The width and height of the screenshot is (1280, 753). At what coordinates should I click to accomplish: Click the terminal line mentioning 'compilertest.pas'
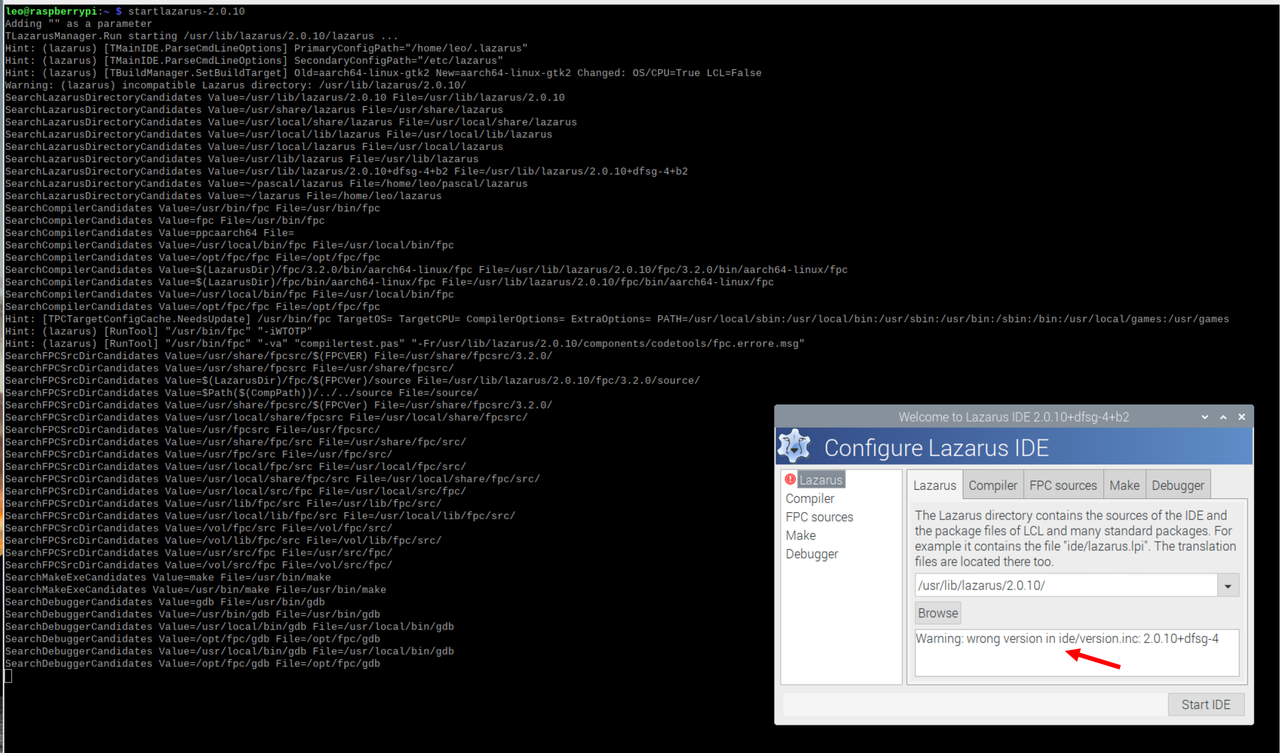point(405,343)
